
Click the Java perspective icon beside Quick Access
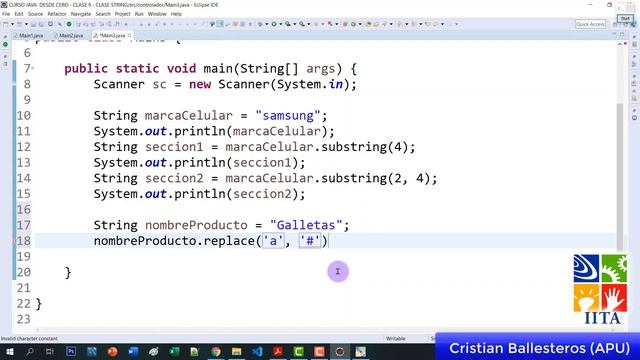pos(633,24)
